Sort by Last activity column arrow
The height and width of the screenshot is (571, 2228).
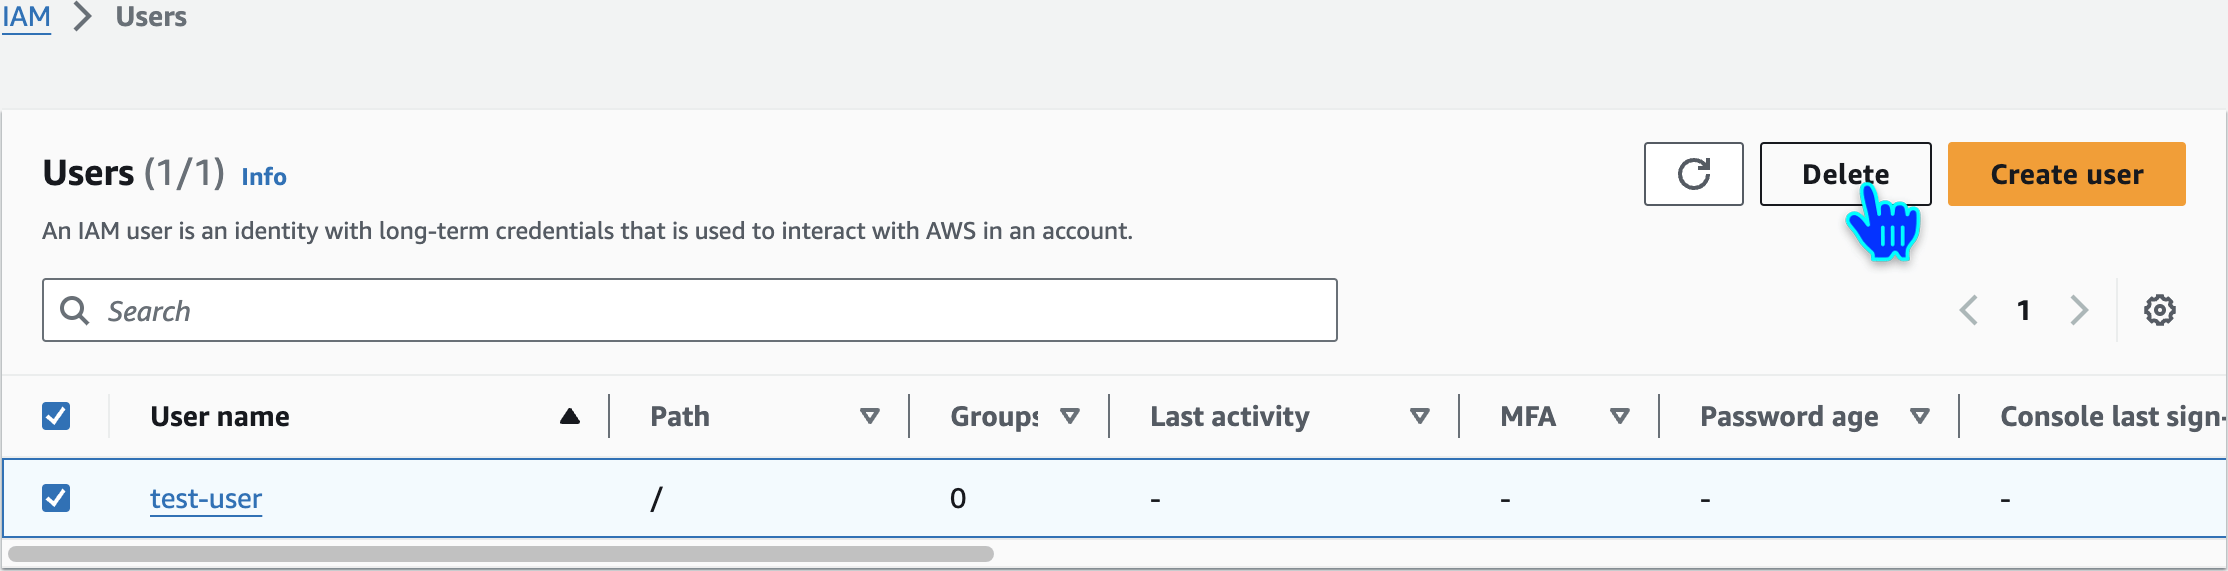(1419, 416)
